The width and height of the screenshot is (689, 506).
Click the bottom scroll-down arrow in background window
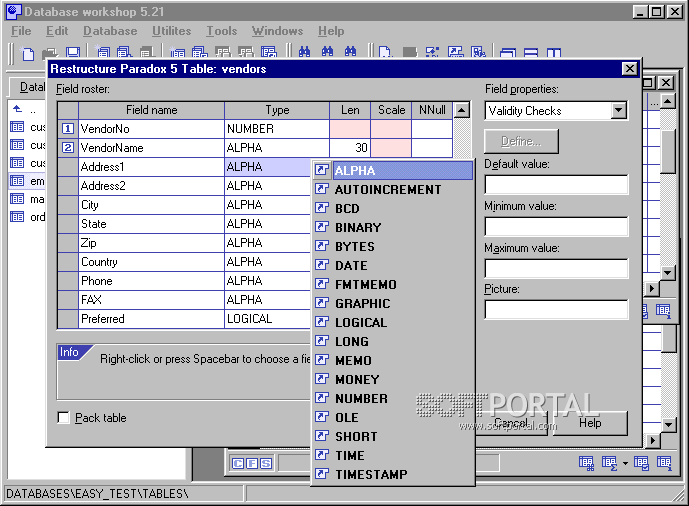(x=668, y=424)
